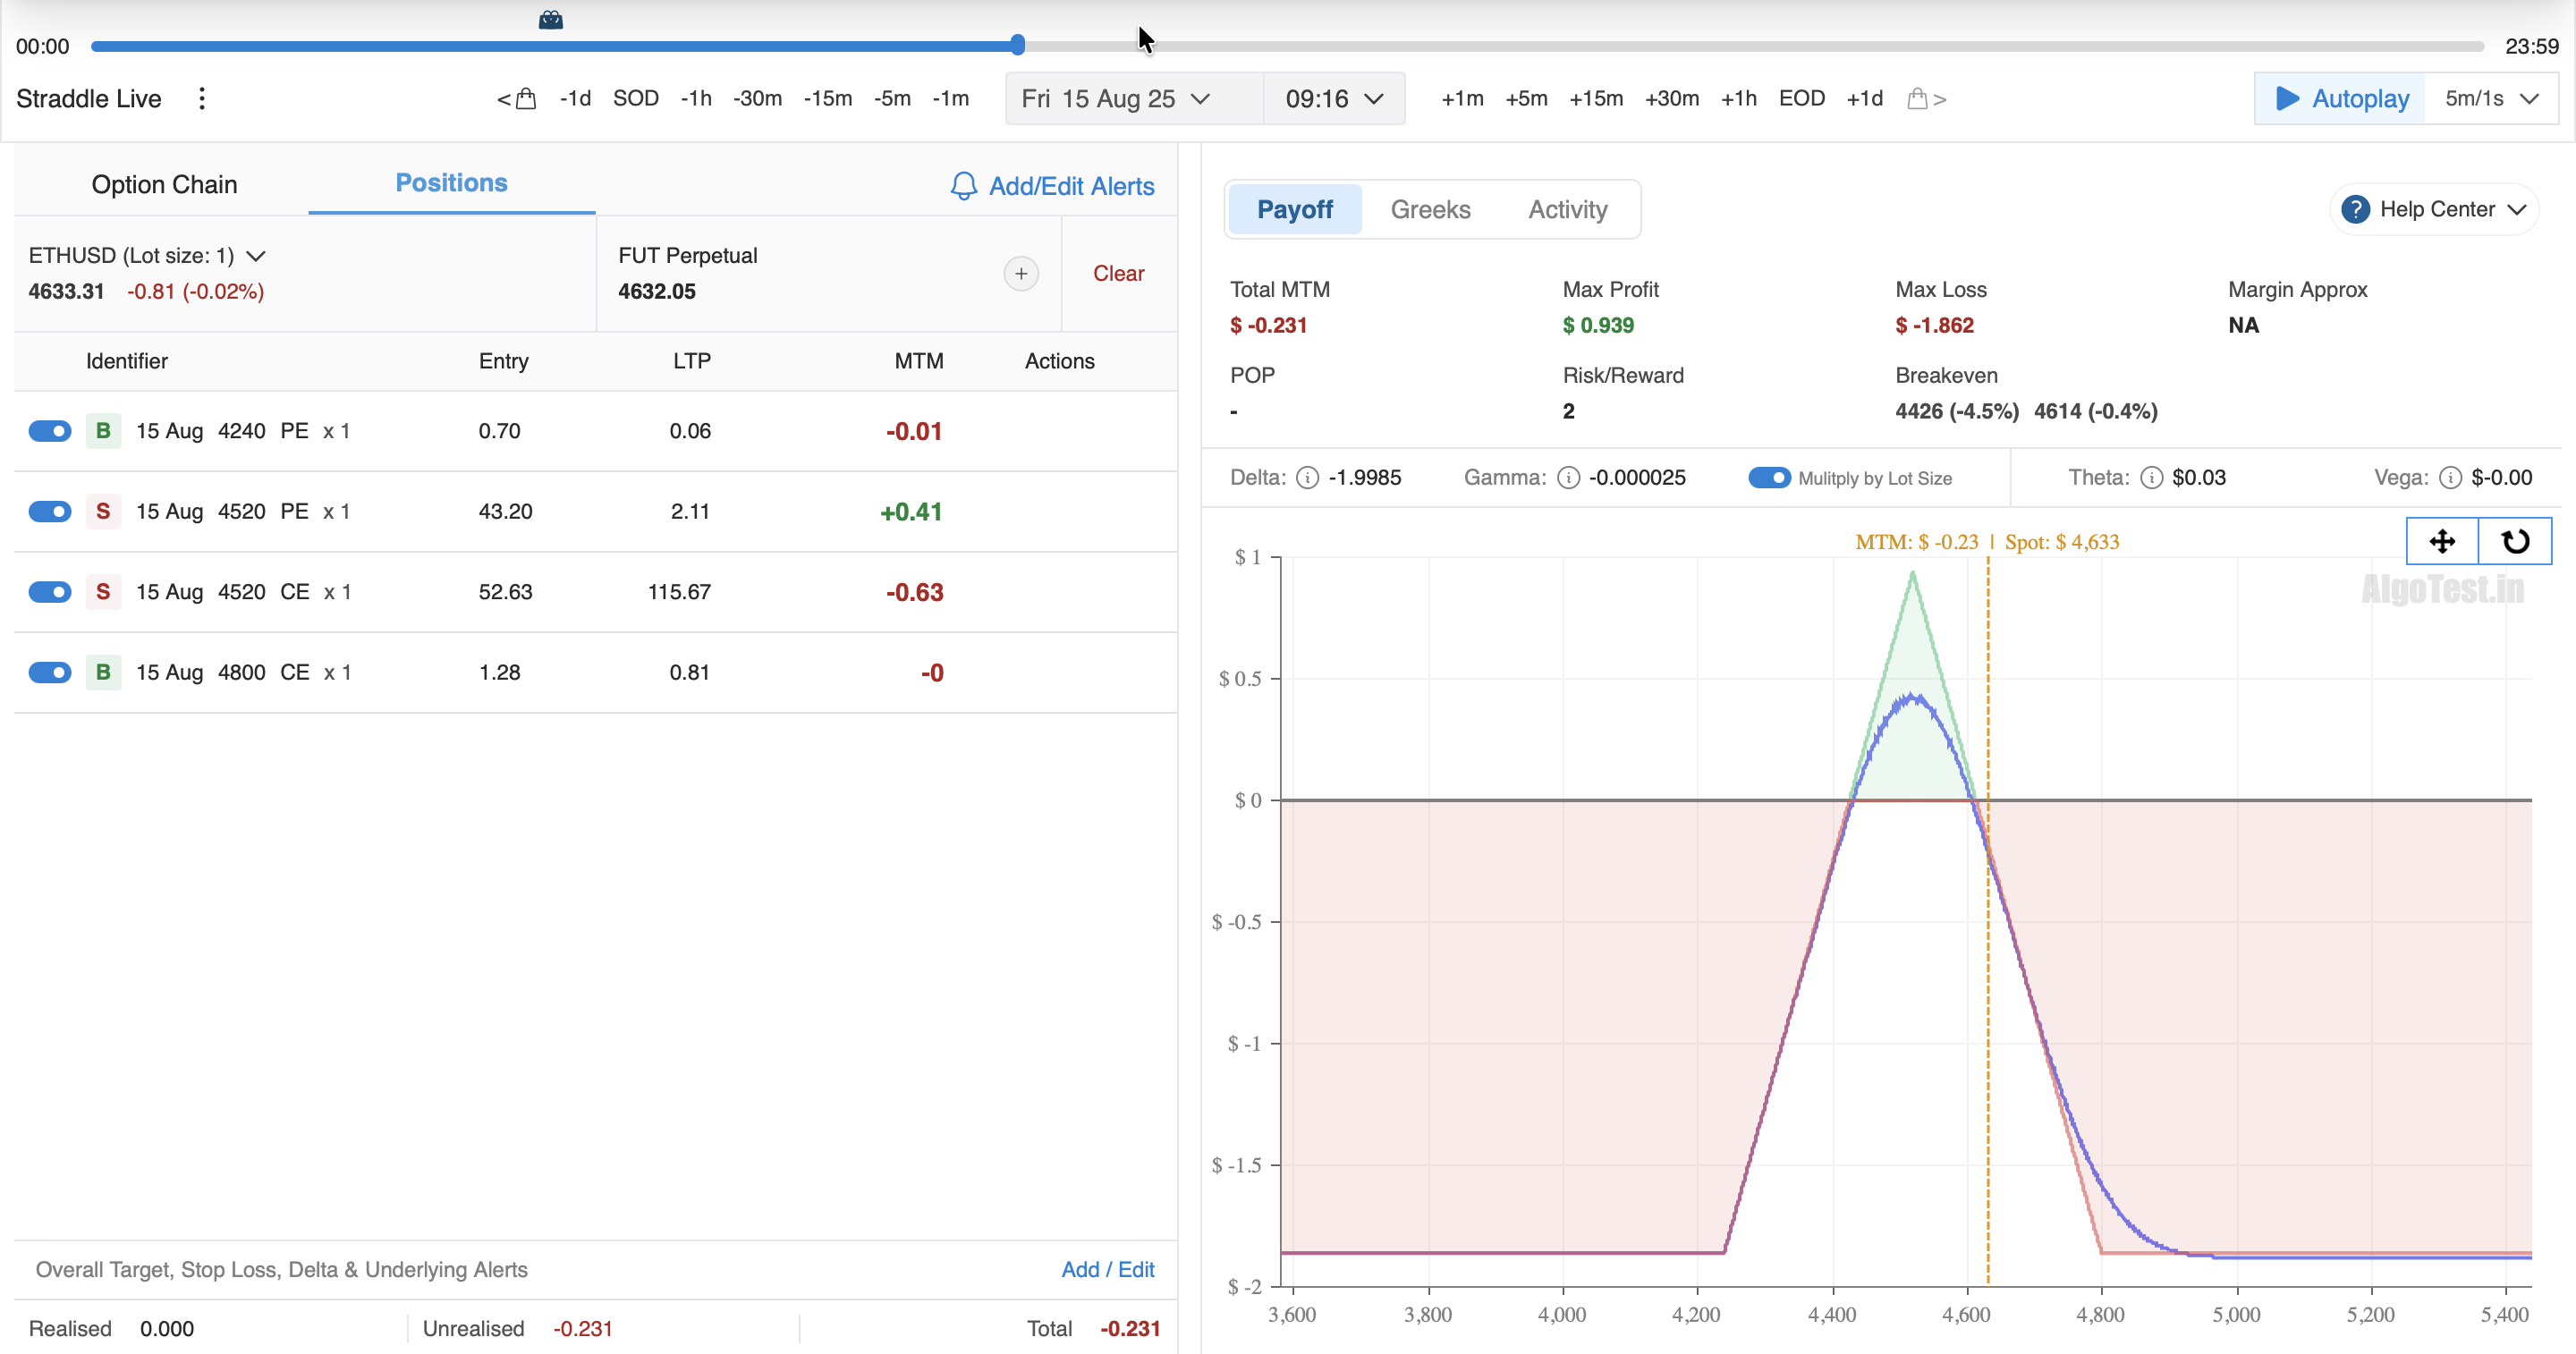Open the 5m/1s autoplay speed dropdown
Screen dimensions: 2576x1354
tap(2490, 98)
